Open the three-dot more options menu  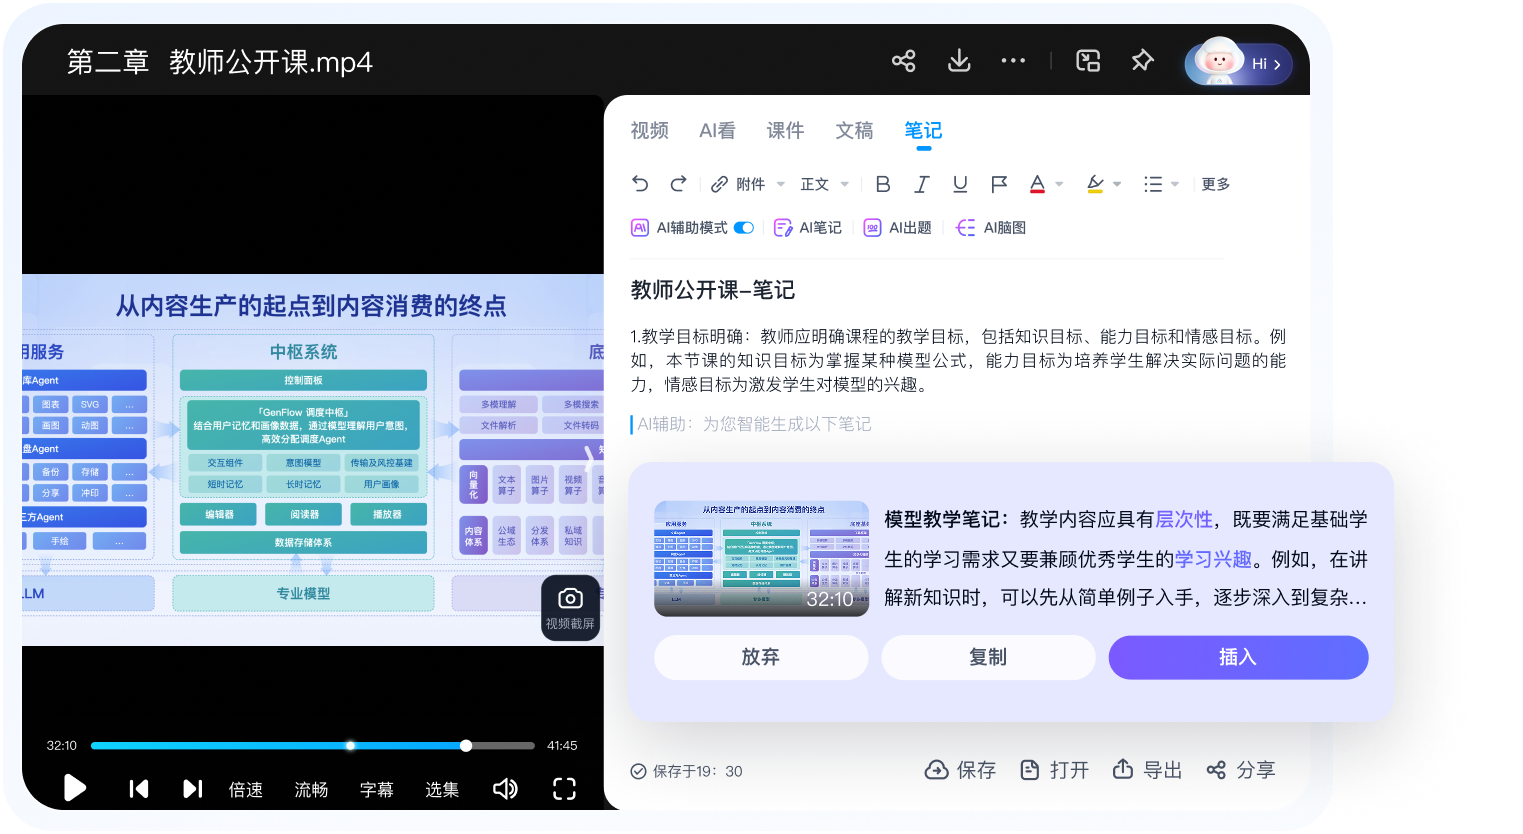point(1013,61)
